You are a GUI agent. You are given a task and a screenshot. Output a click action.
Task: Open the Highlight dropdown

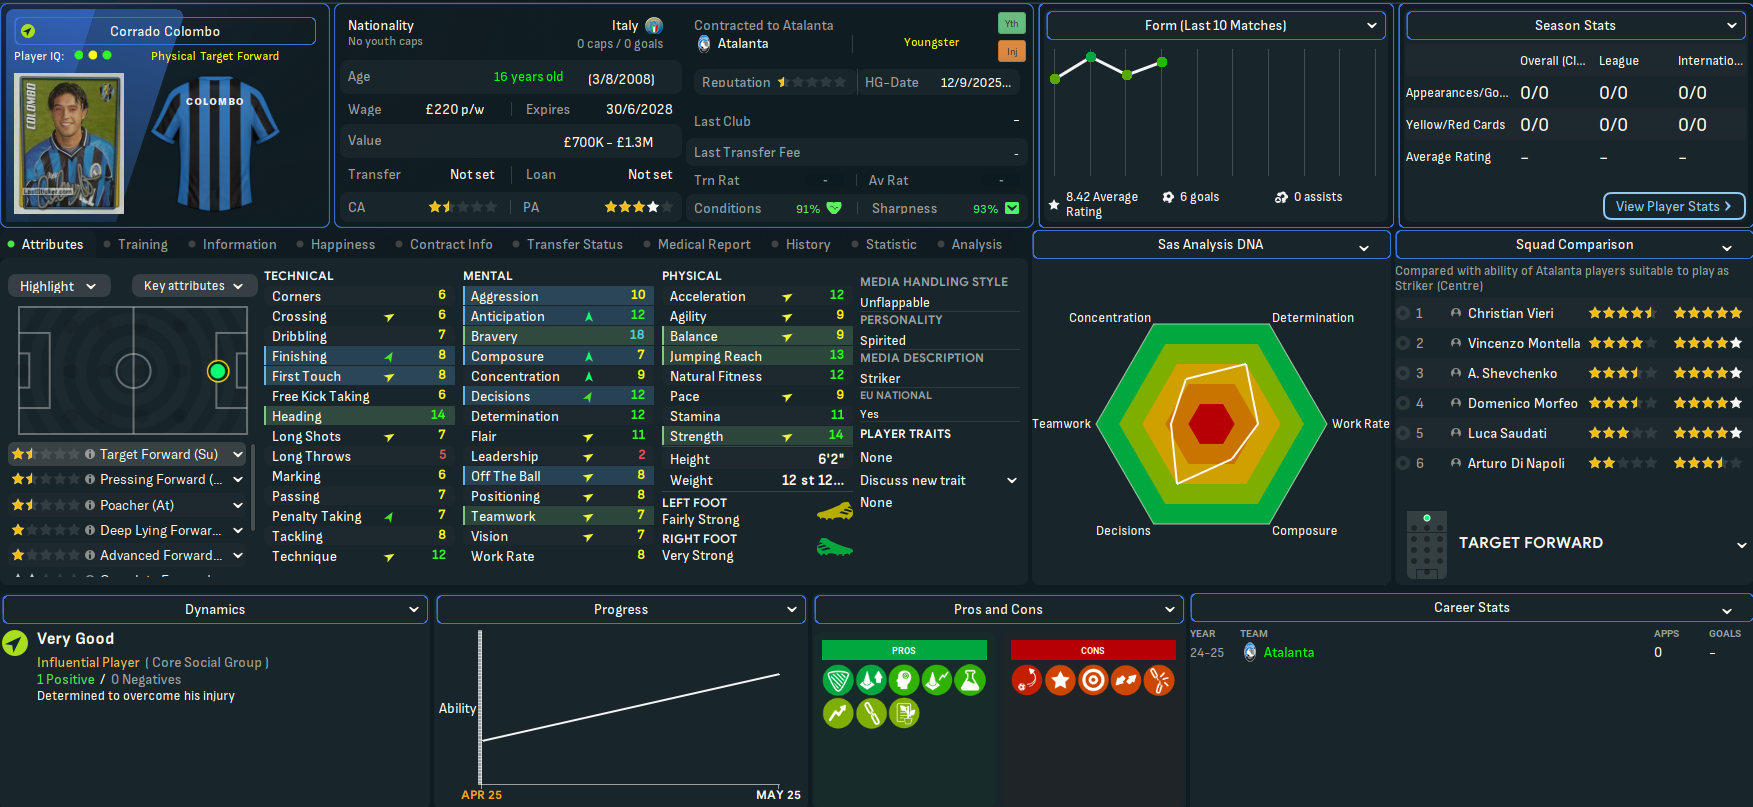coord(58,286)
